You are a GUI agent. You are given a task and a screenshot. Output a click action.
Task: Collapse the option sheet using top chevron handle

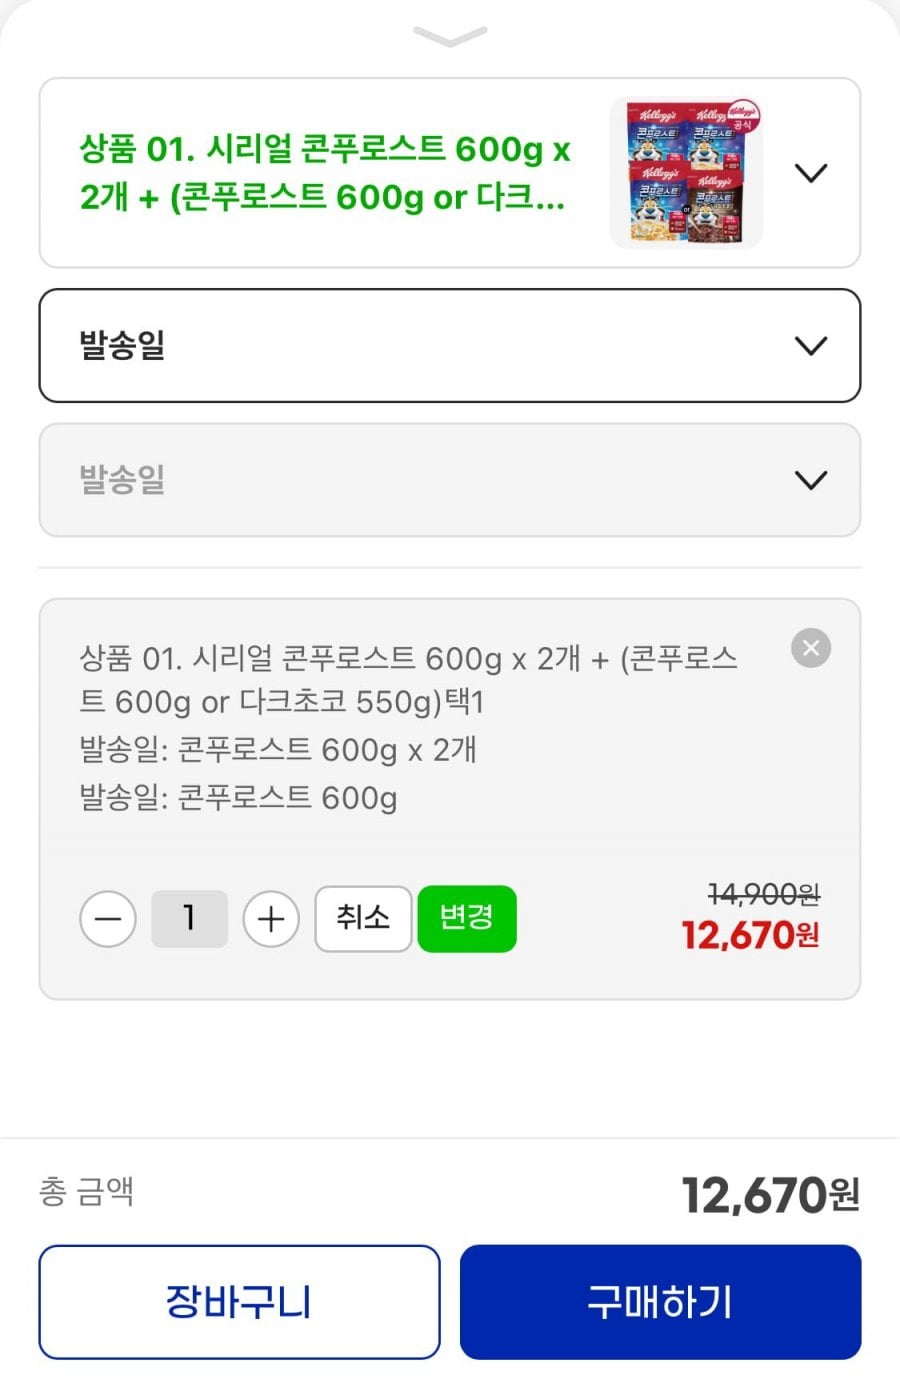point(450,36)
